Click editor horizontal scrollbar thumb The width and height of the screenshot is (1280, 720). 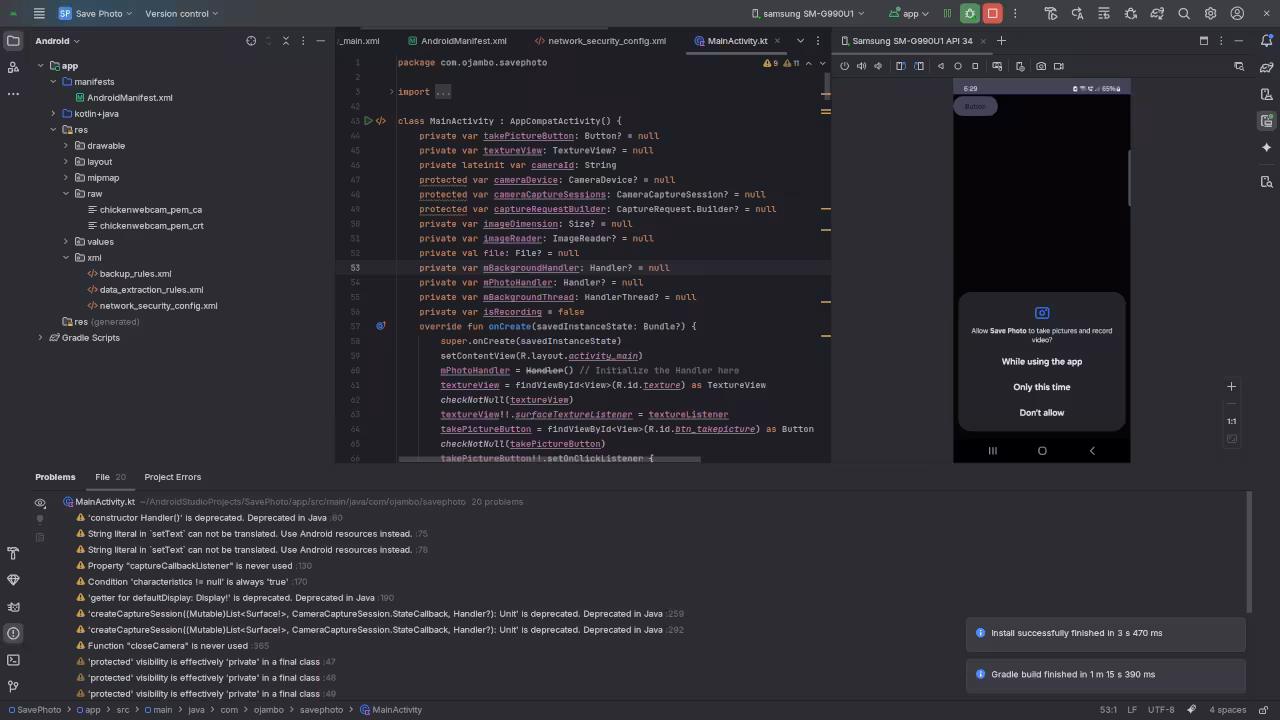550,459
